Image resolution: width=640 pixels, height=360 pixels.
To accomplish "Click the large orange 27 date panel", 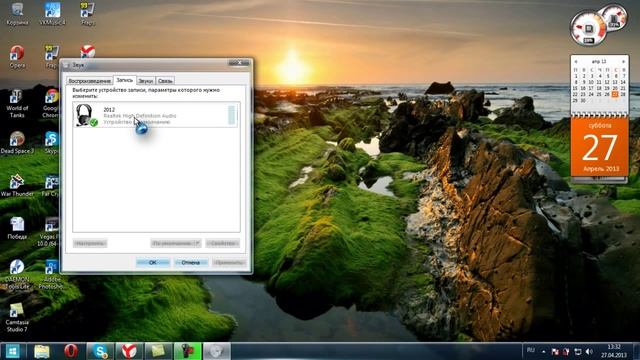I will pyautogui.click(x=600, y=148).
